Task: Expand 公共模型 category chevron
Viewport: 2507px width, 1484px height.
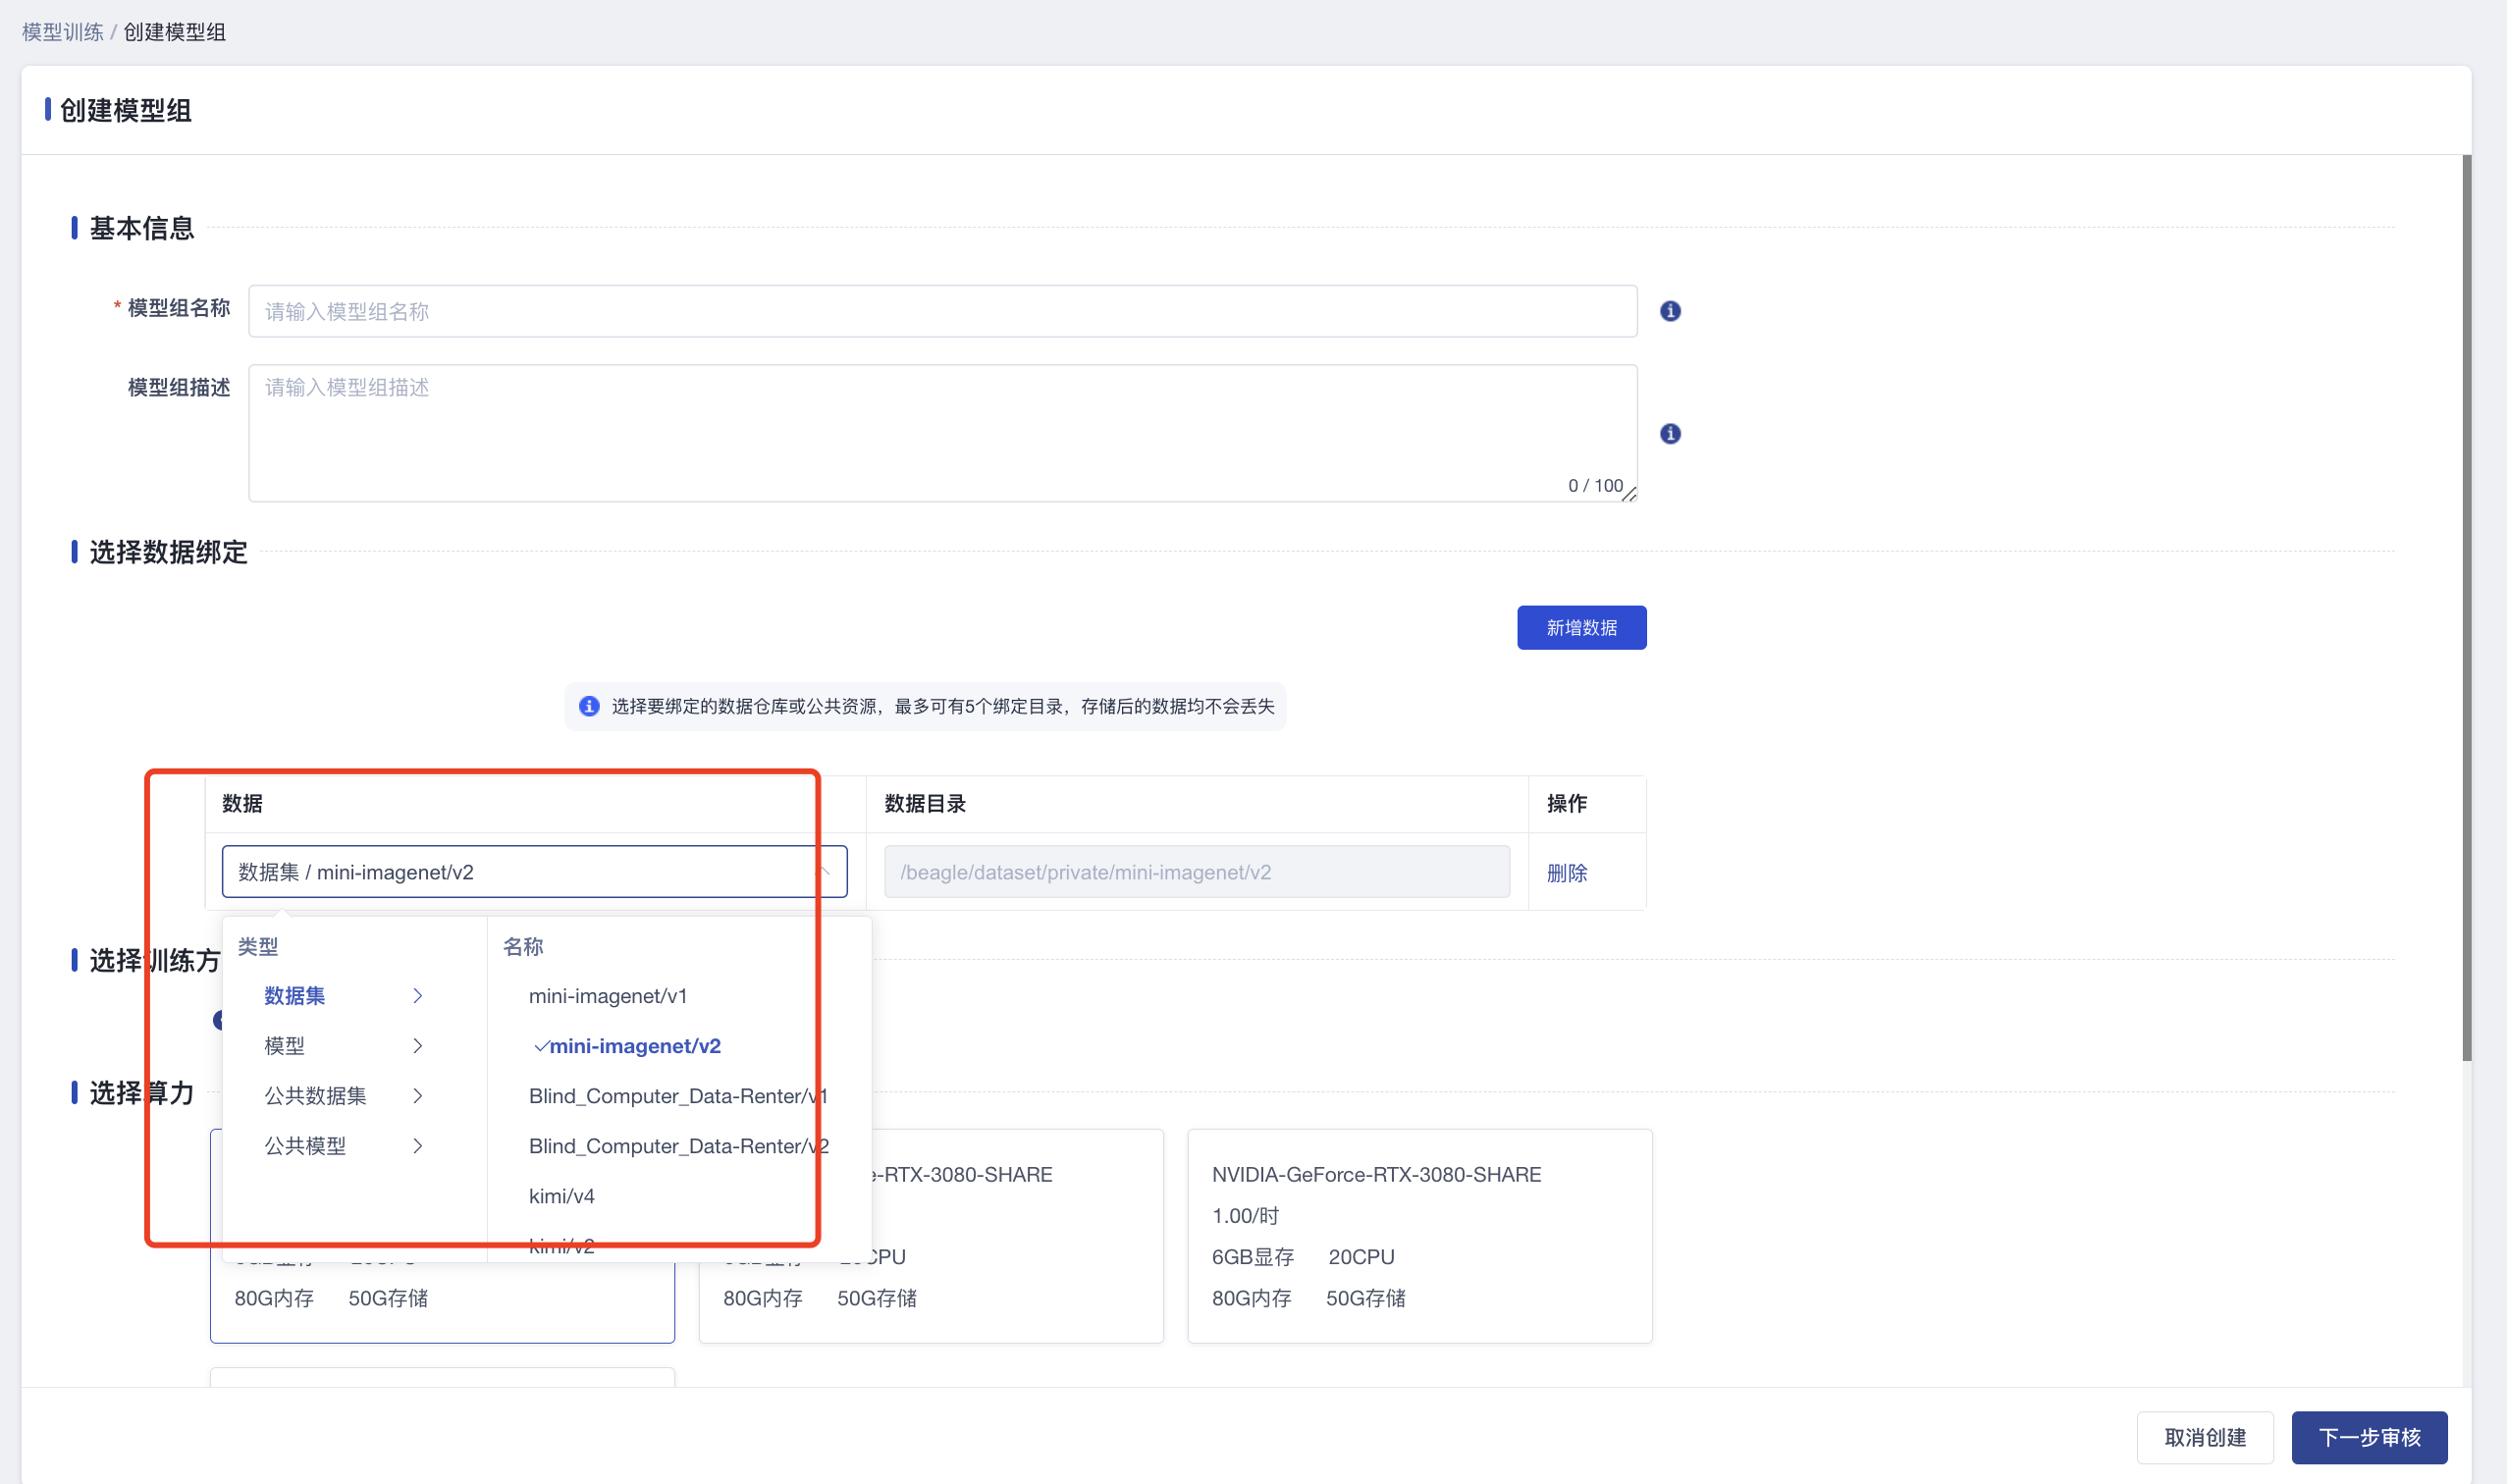Action: pyautogui.click(x=417, y=1146)
